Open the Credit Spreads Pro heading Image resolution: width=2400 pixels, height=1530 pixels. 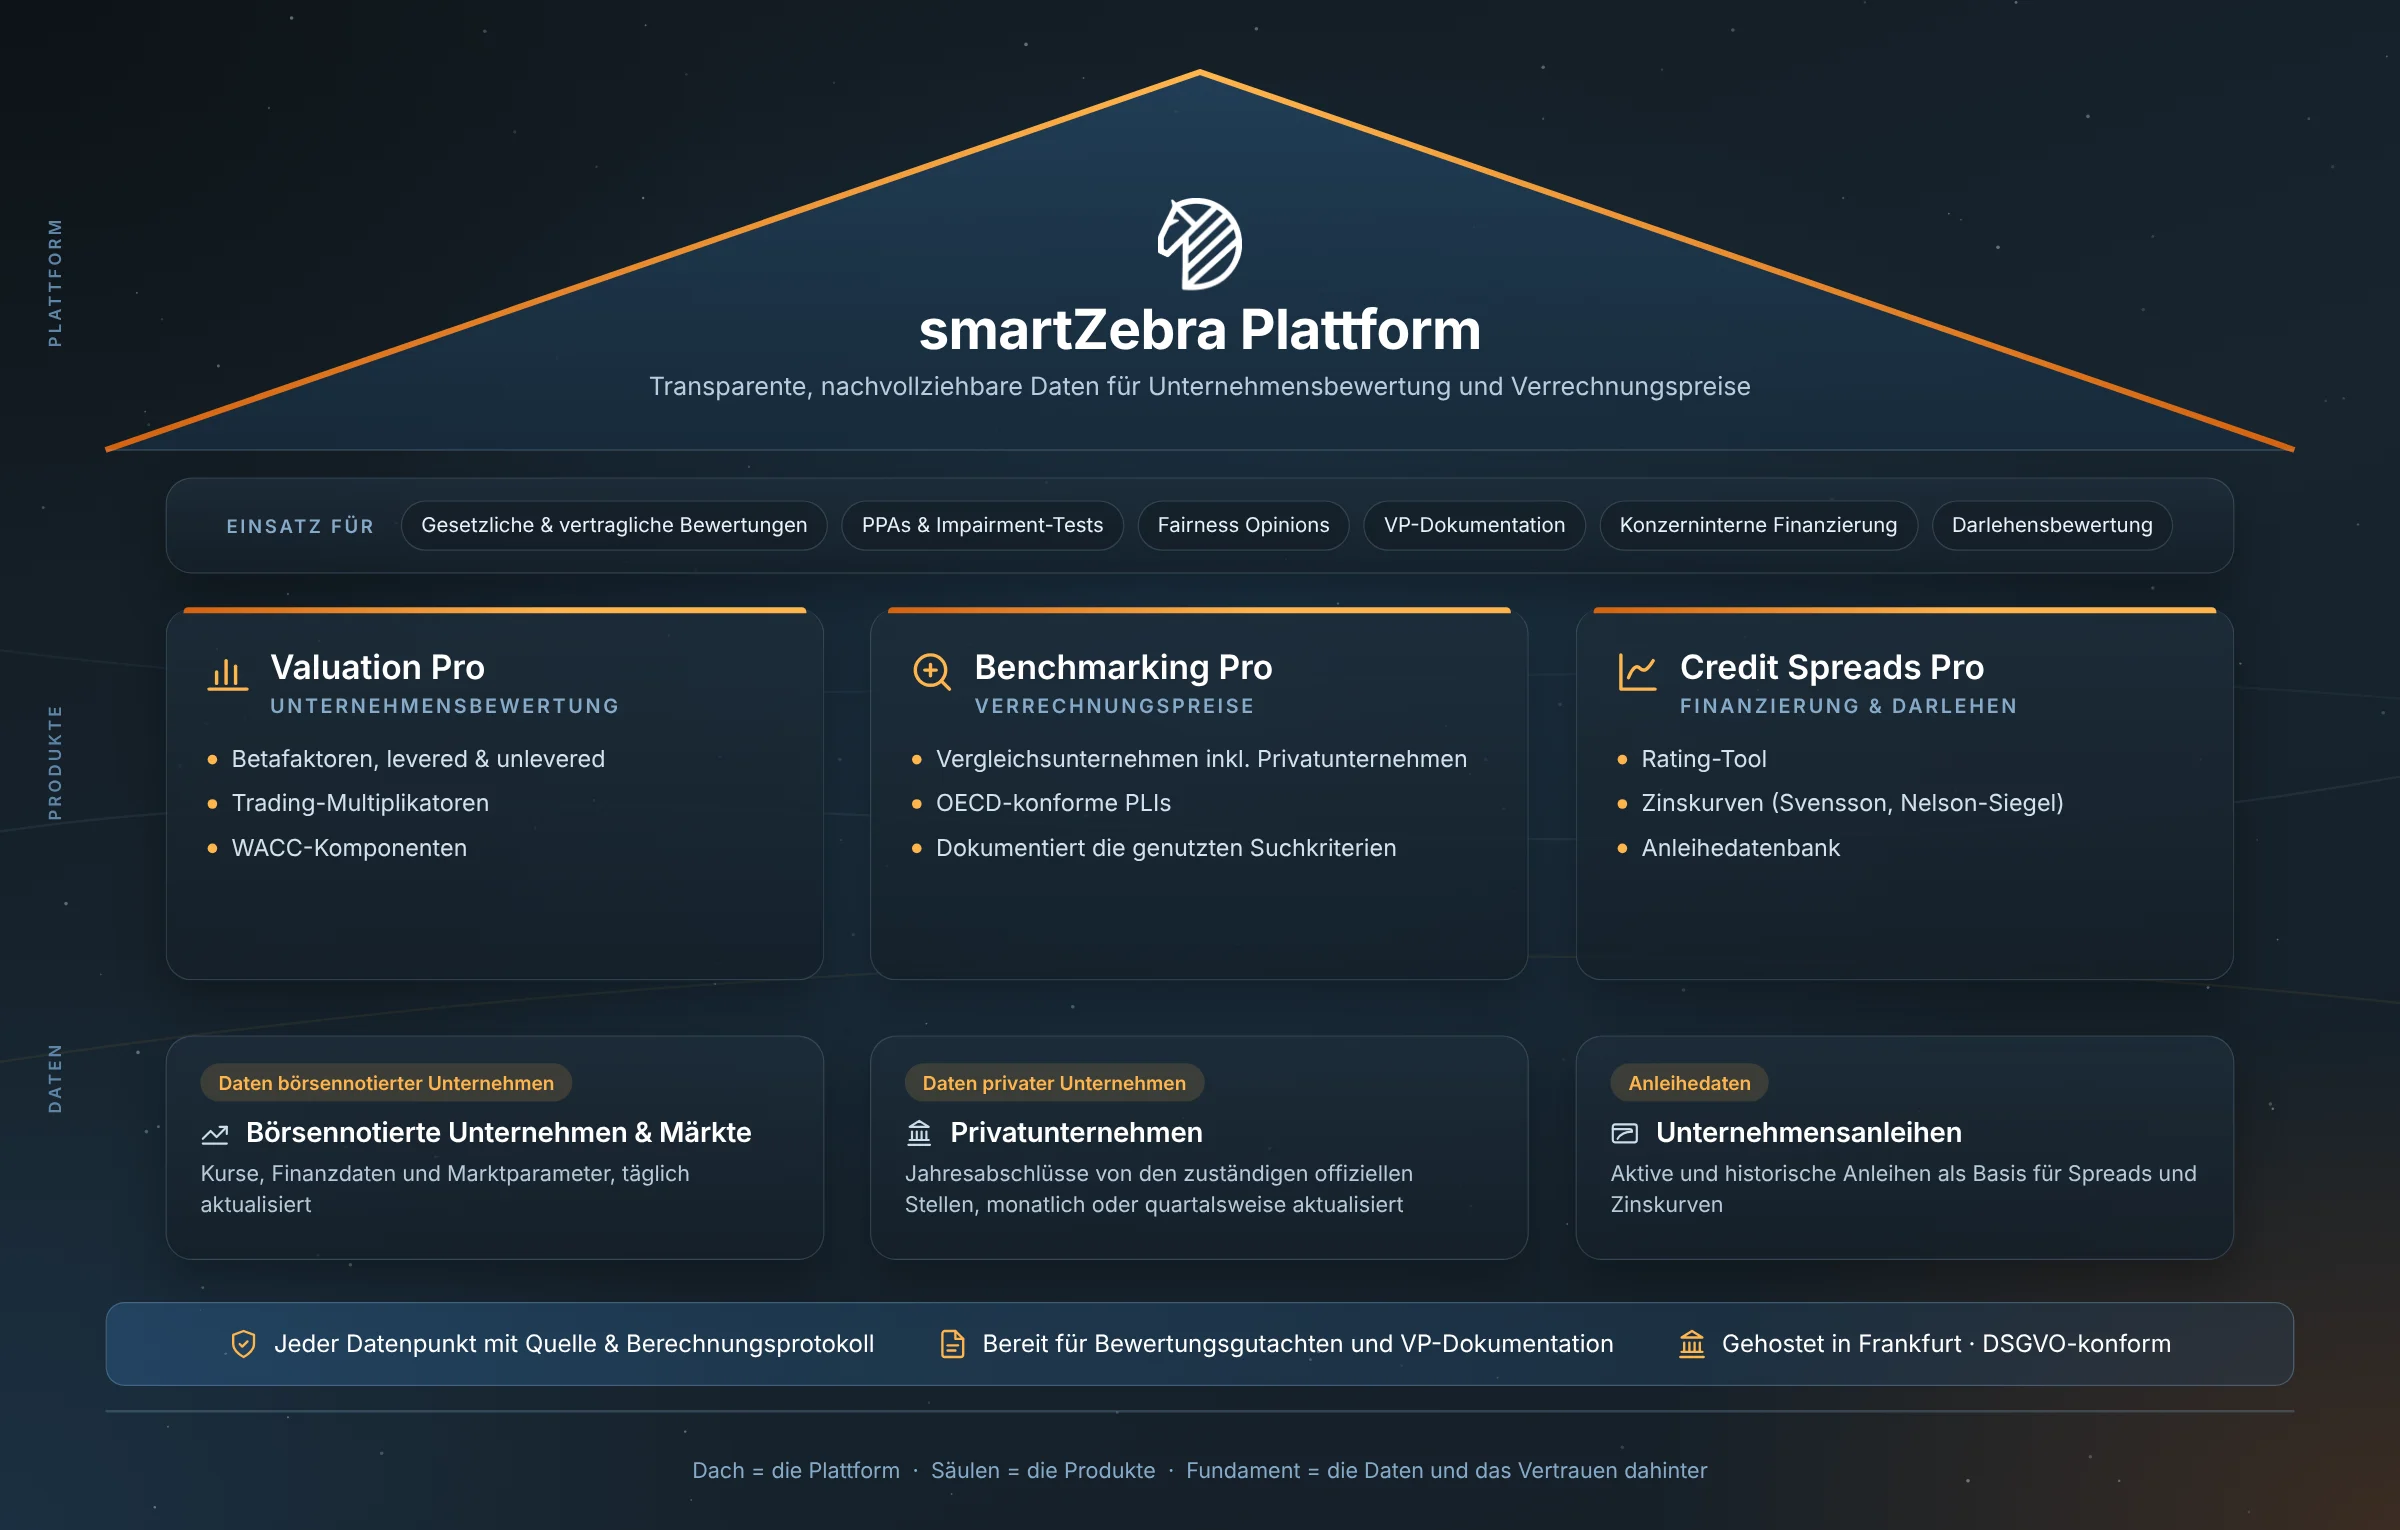(x=1831, y=667)
